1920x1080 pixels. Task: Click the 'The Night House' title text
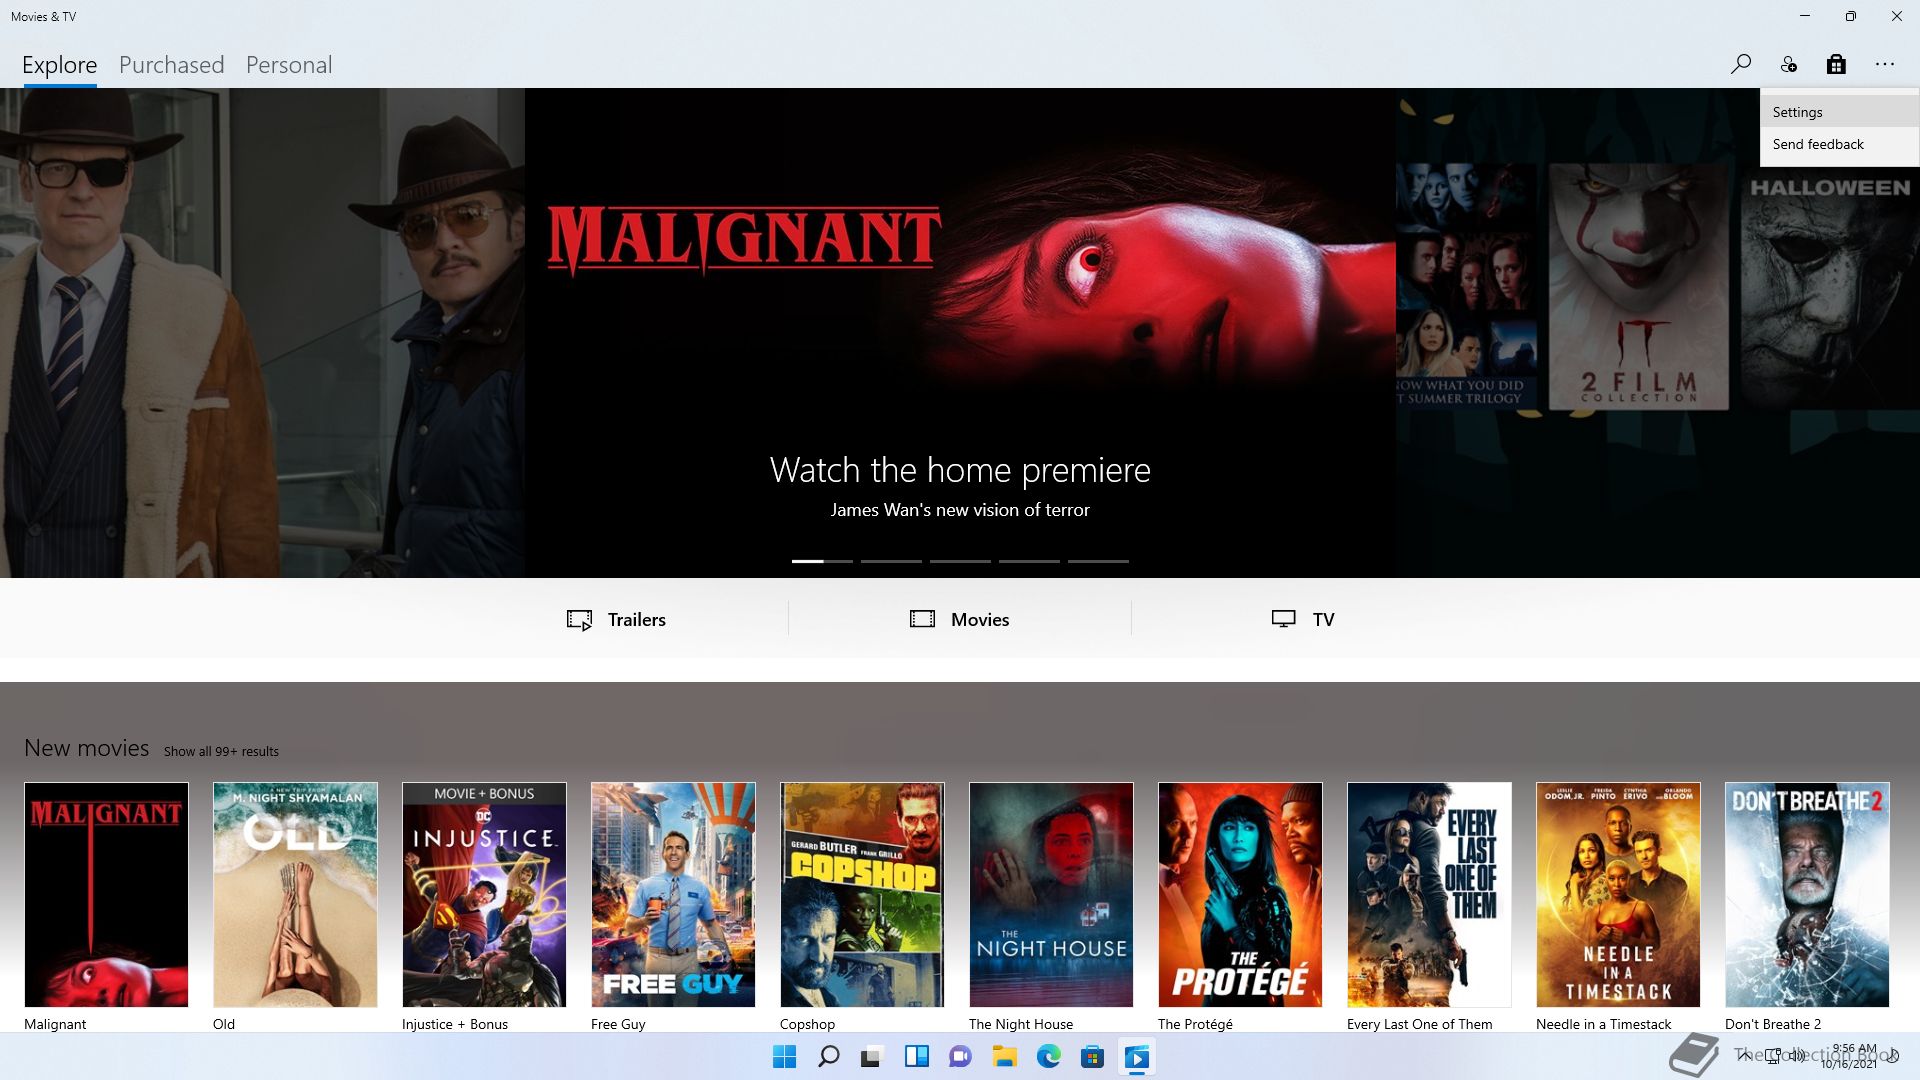click(x=1021, y=1024)
